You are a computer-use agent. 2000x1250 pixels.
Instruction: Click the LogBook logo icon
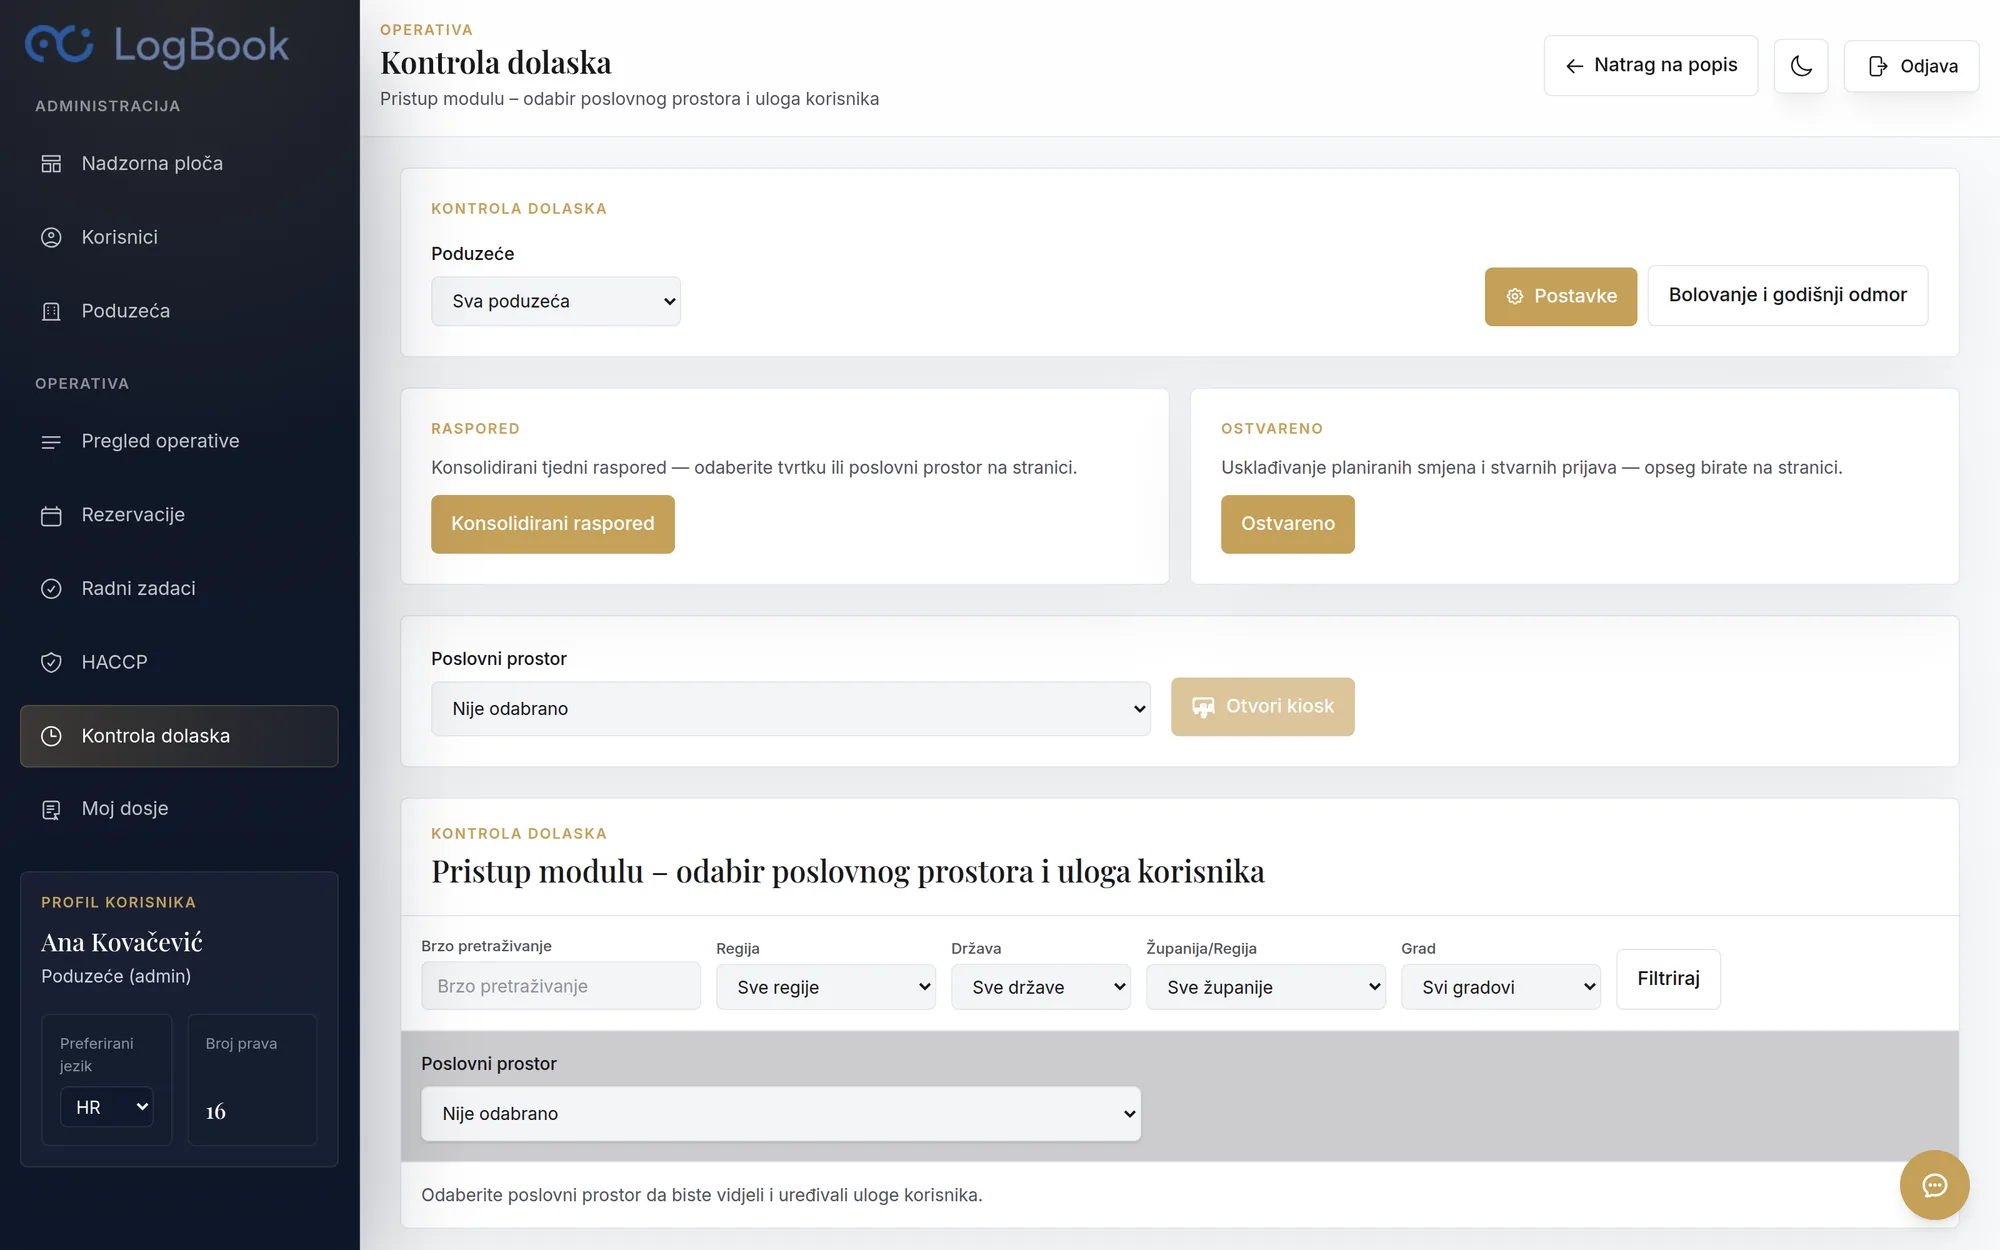59,44
